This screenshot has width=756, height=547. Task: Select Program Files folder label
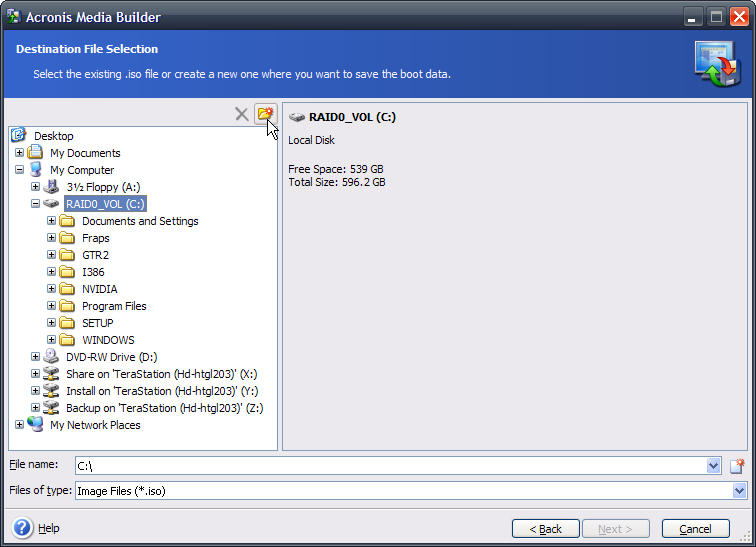click(114, 306)
